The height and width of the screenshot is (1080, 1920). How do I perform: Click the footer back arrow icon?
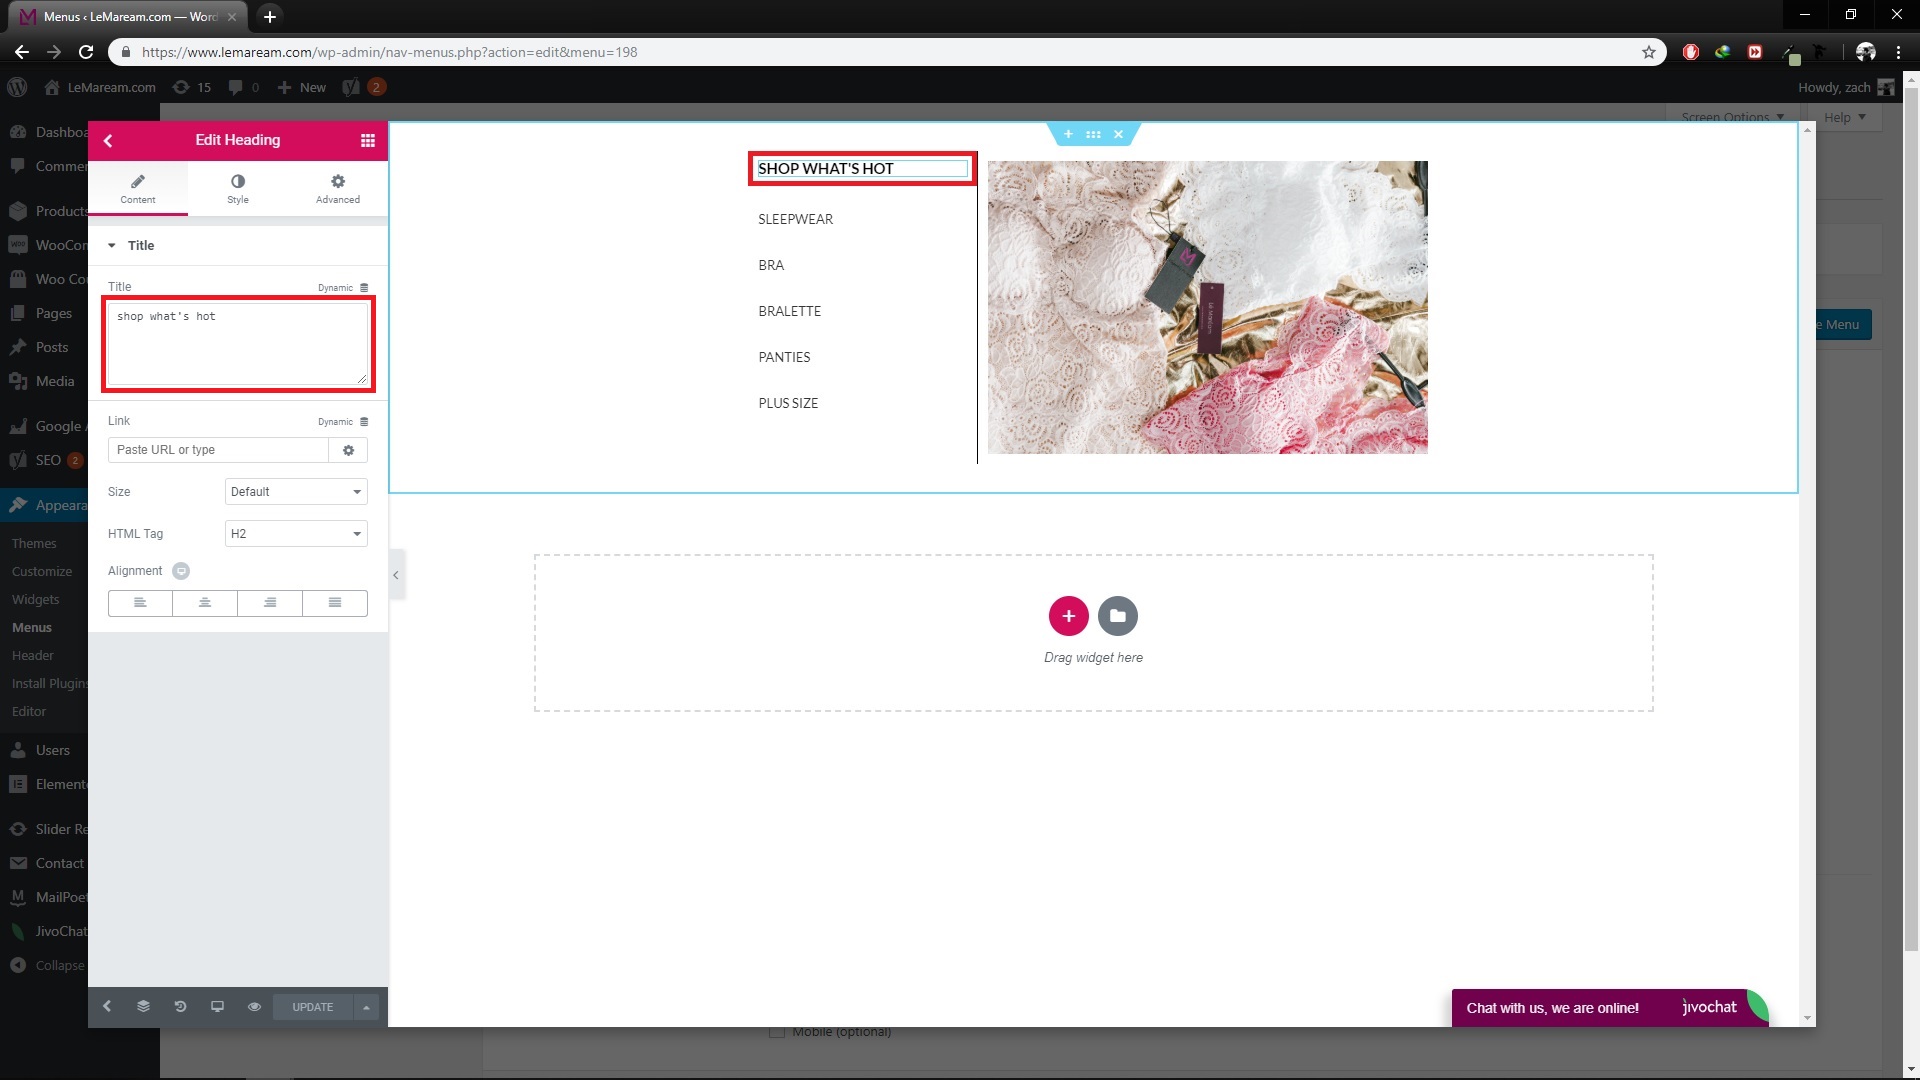[x=107, y=1007]
